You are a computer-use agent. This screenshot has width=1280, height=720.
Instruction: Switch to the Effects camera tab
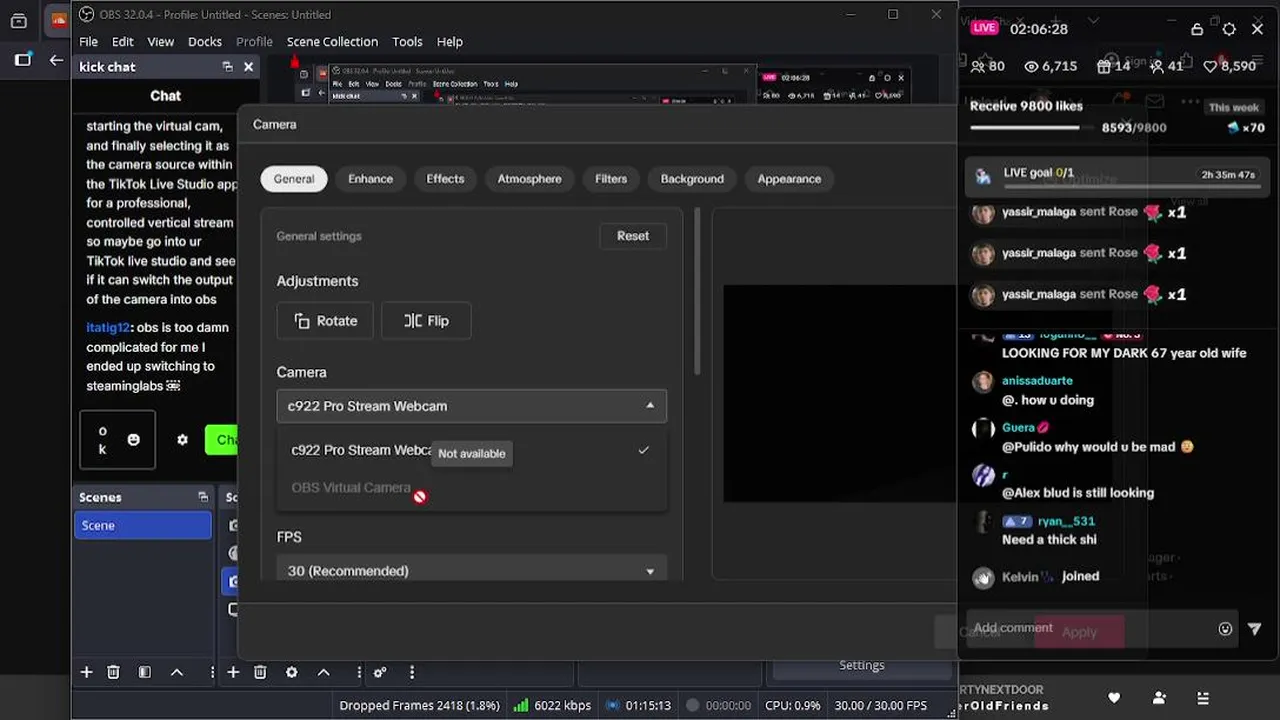(445, 179)
